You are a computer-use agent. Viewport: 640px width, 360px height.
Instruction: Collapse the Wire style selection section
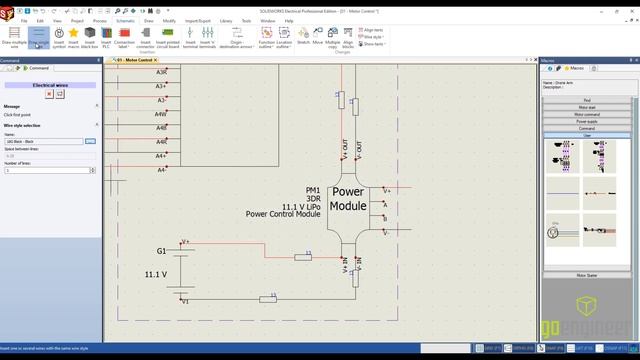(x=97, y=125)
